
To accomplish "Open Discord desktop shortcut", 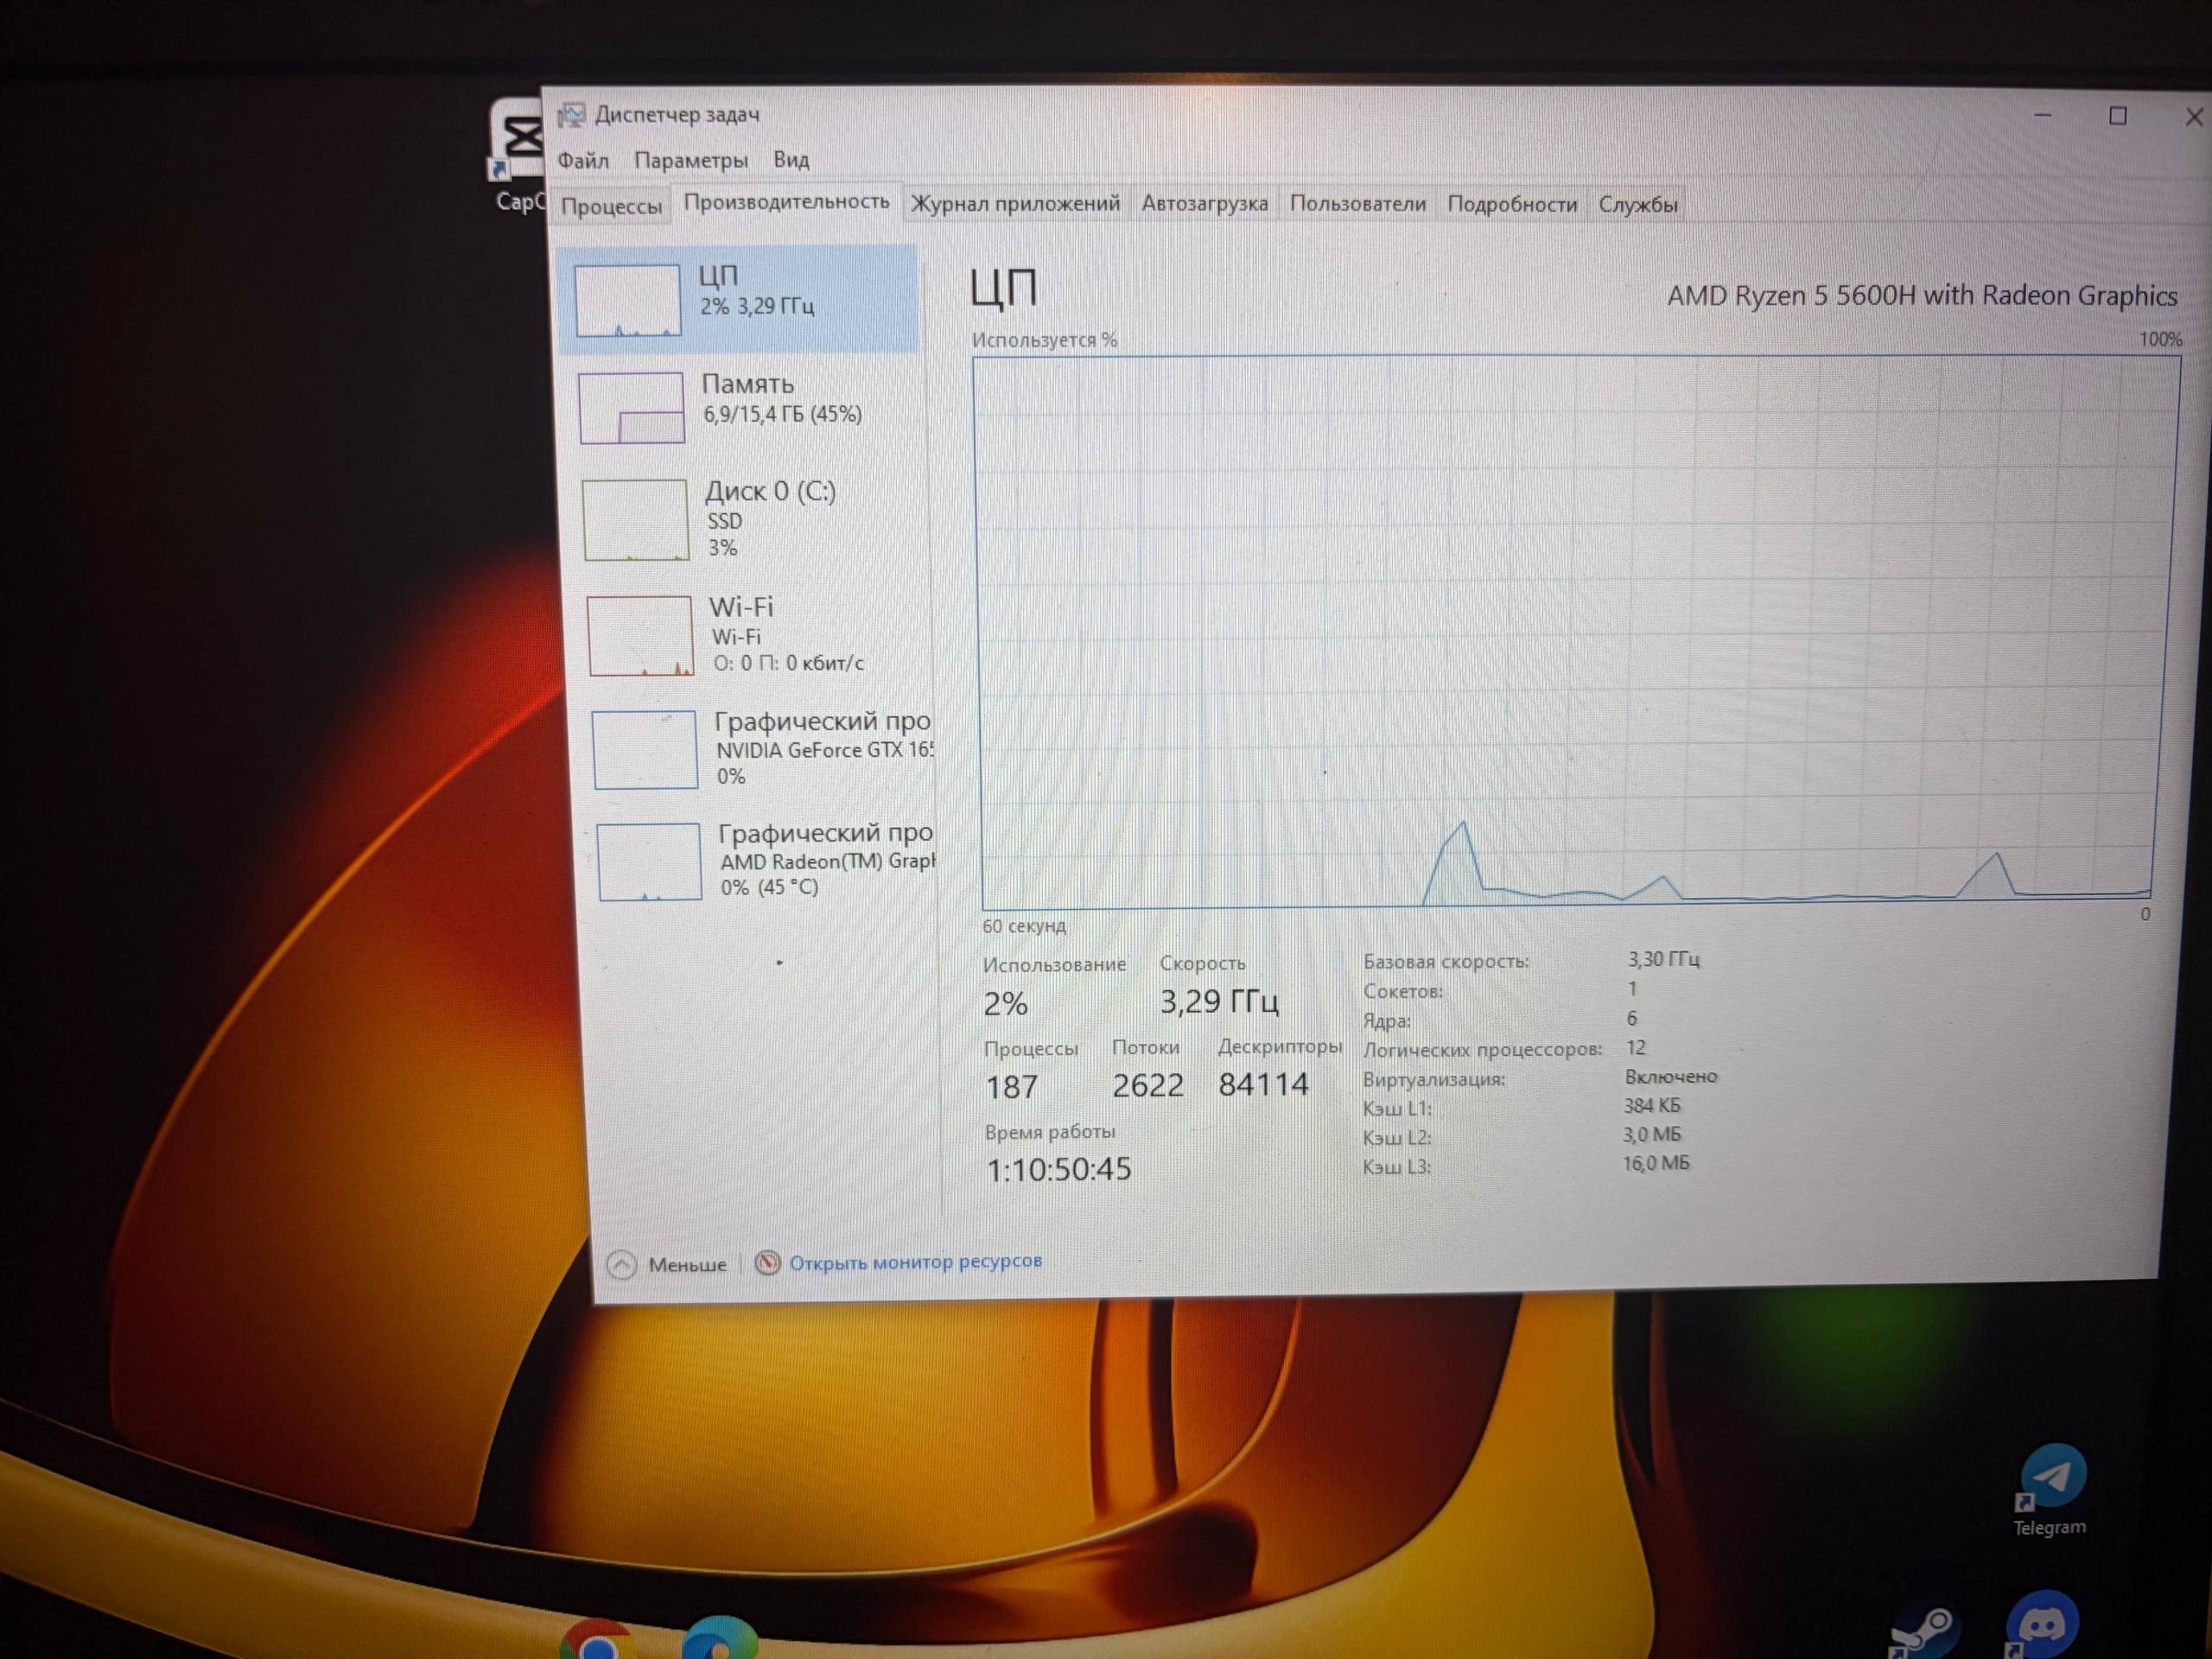I will 2040,1625.
